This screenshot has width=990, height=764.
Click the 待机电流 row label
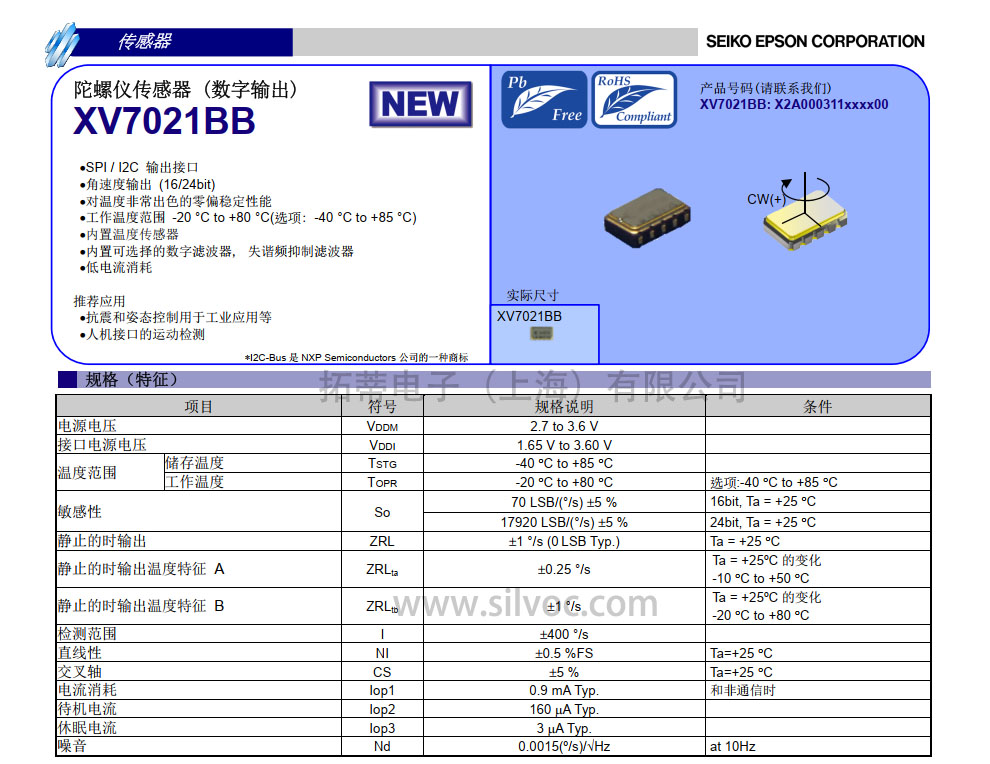[87, 709]
